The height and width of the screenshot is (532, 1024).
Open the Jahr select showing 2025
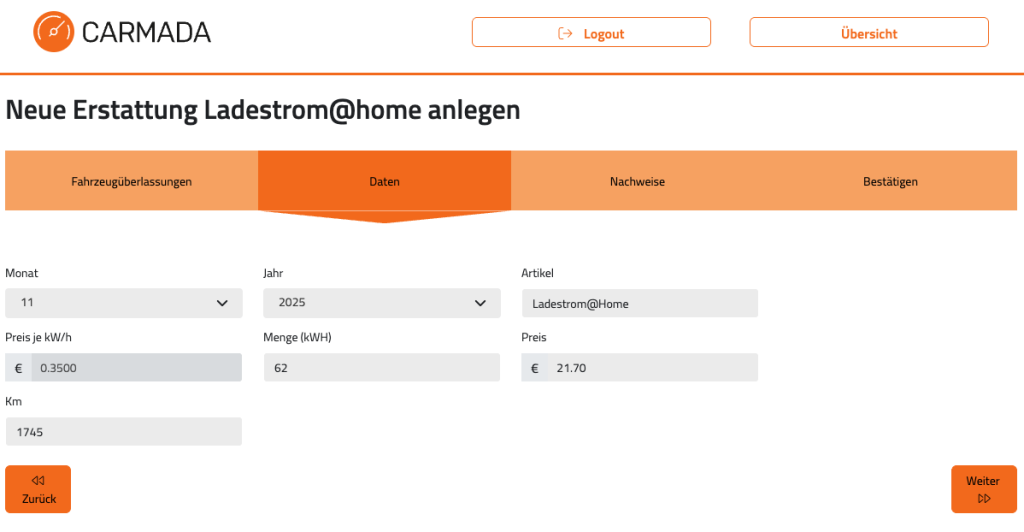pos(370,303)
